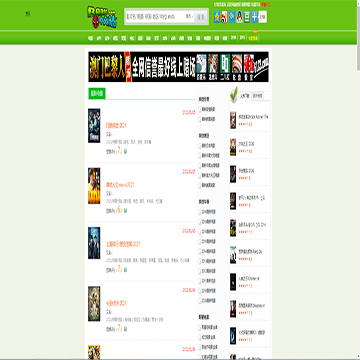The height and width of the screenshot is (360, 360).
Task: Tick the first checkbox in the filter column
Action: [200, 109]
